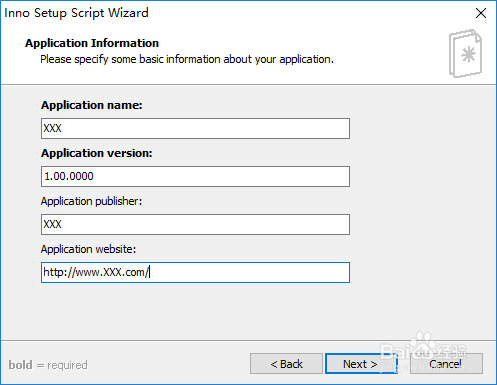This screenshot has width=497, height=385.
Task: Click the Application version field showing 1.00.0000
Action: click(x=195, y=176)
